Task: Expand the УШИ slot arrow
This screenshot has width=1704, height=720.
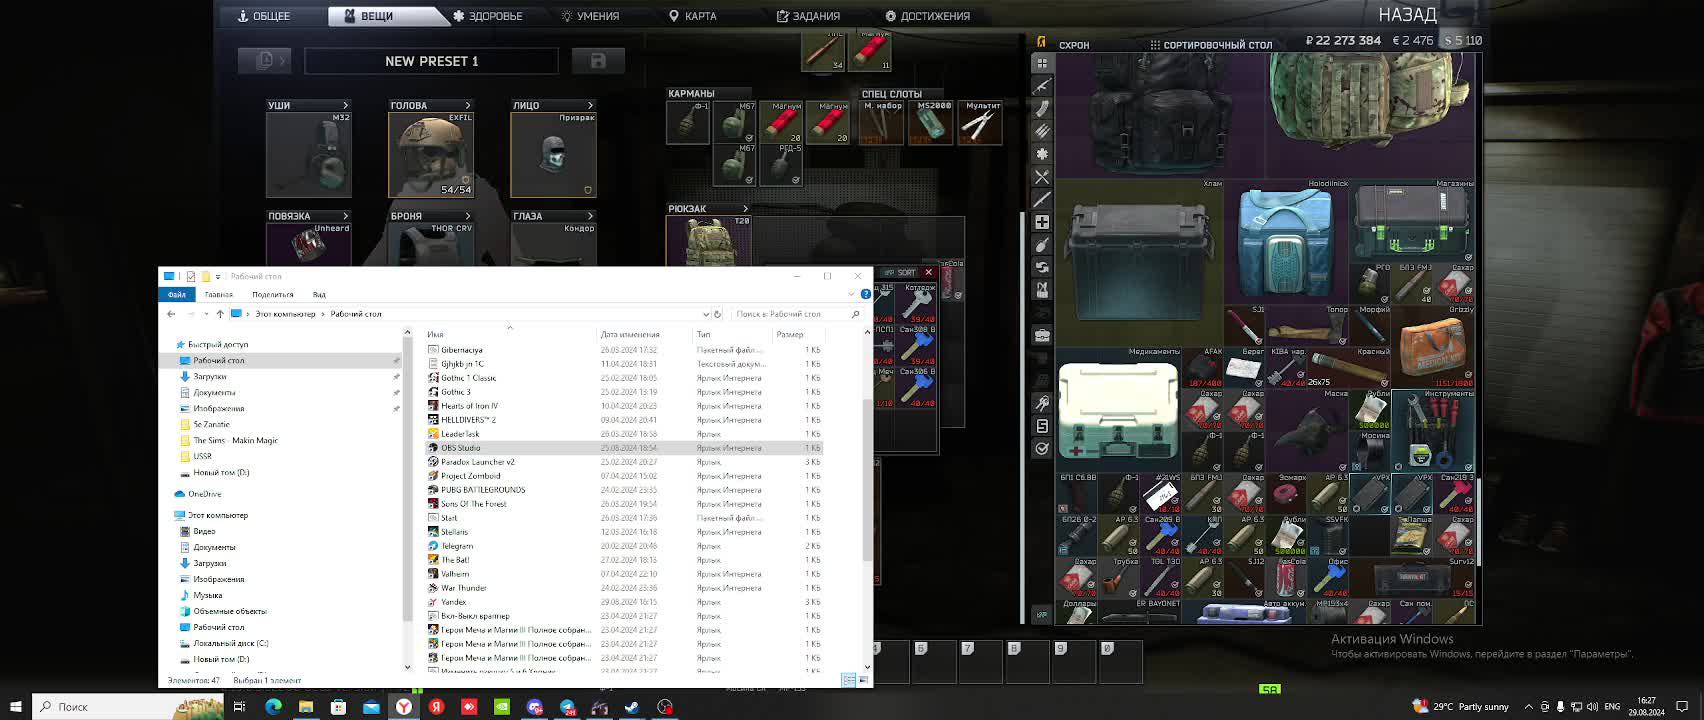Action: click(x=346, y=105)
